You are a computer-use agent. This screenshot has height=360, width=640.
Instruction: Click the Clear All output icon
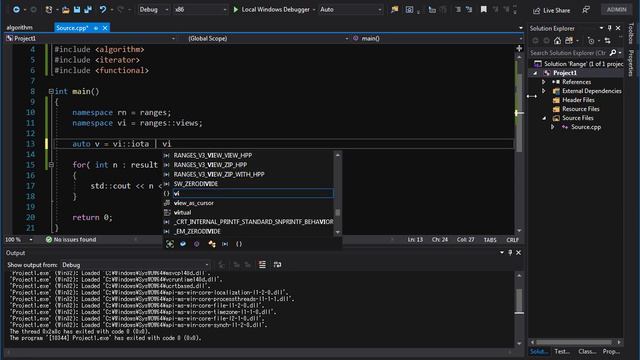point(262,265)
